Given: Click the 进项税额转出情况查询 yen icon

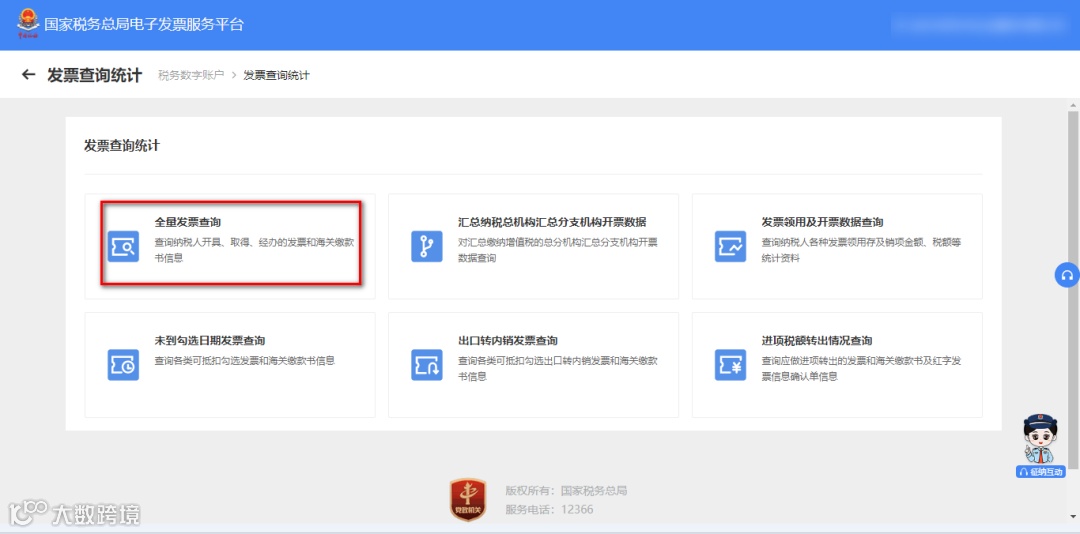Looking at the screenshot, I should [730, 364].
